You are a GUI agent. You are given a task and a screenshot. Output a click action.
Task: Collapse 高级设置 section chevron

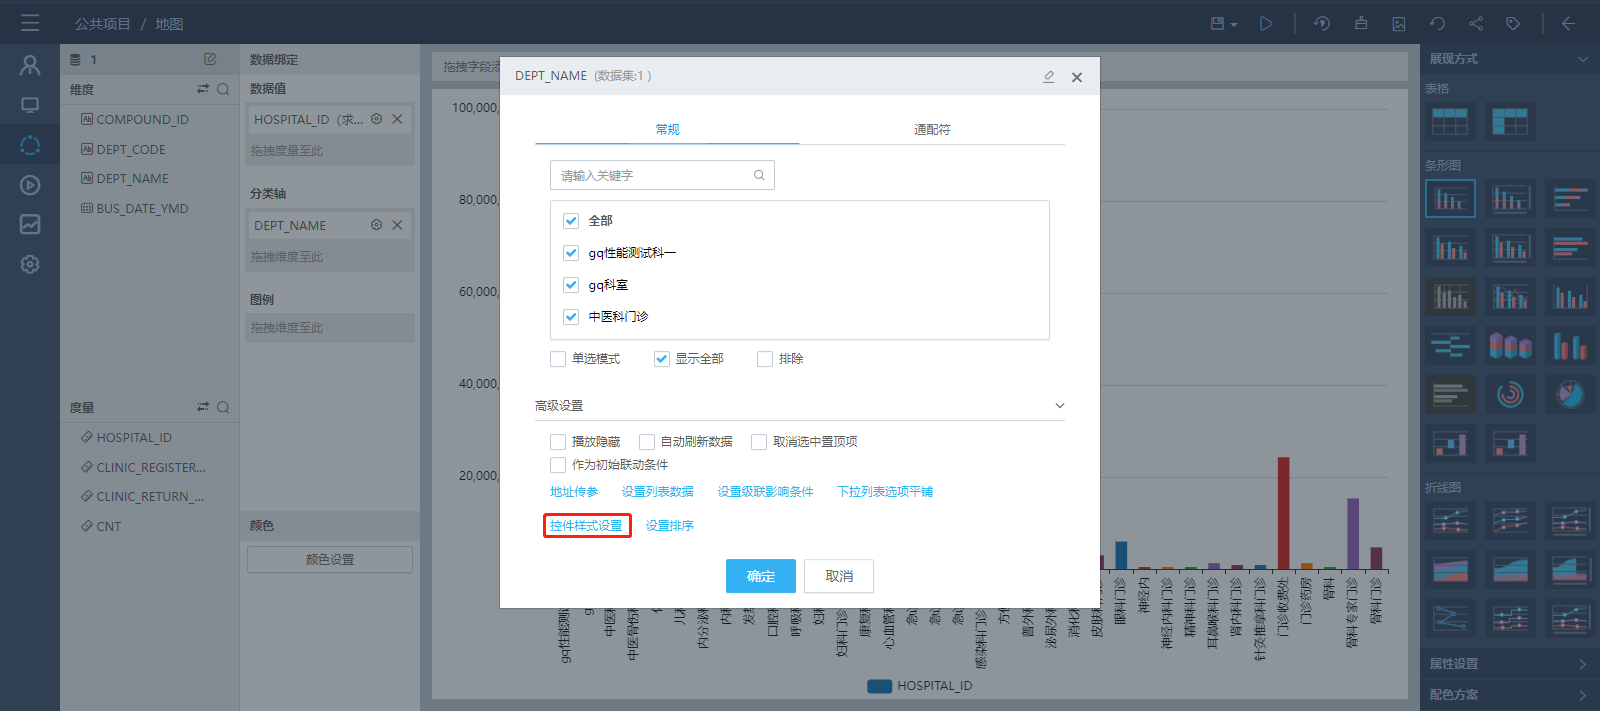[x=1060, y=406]
